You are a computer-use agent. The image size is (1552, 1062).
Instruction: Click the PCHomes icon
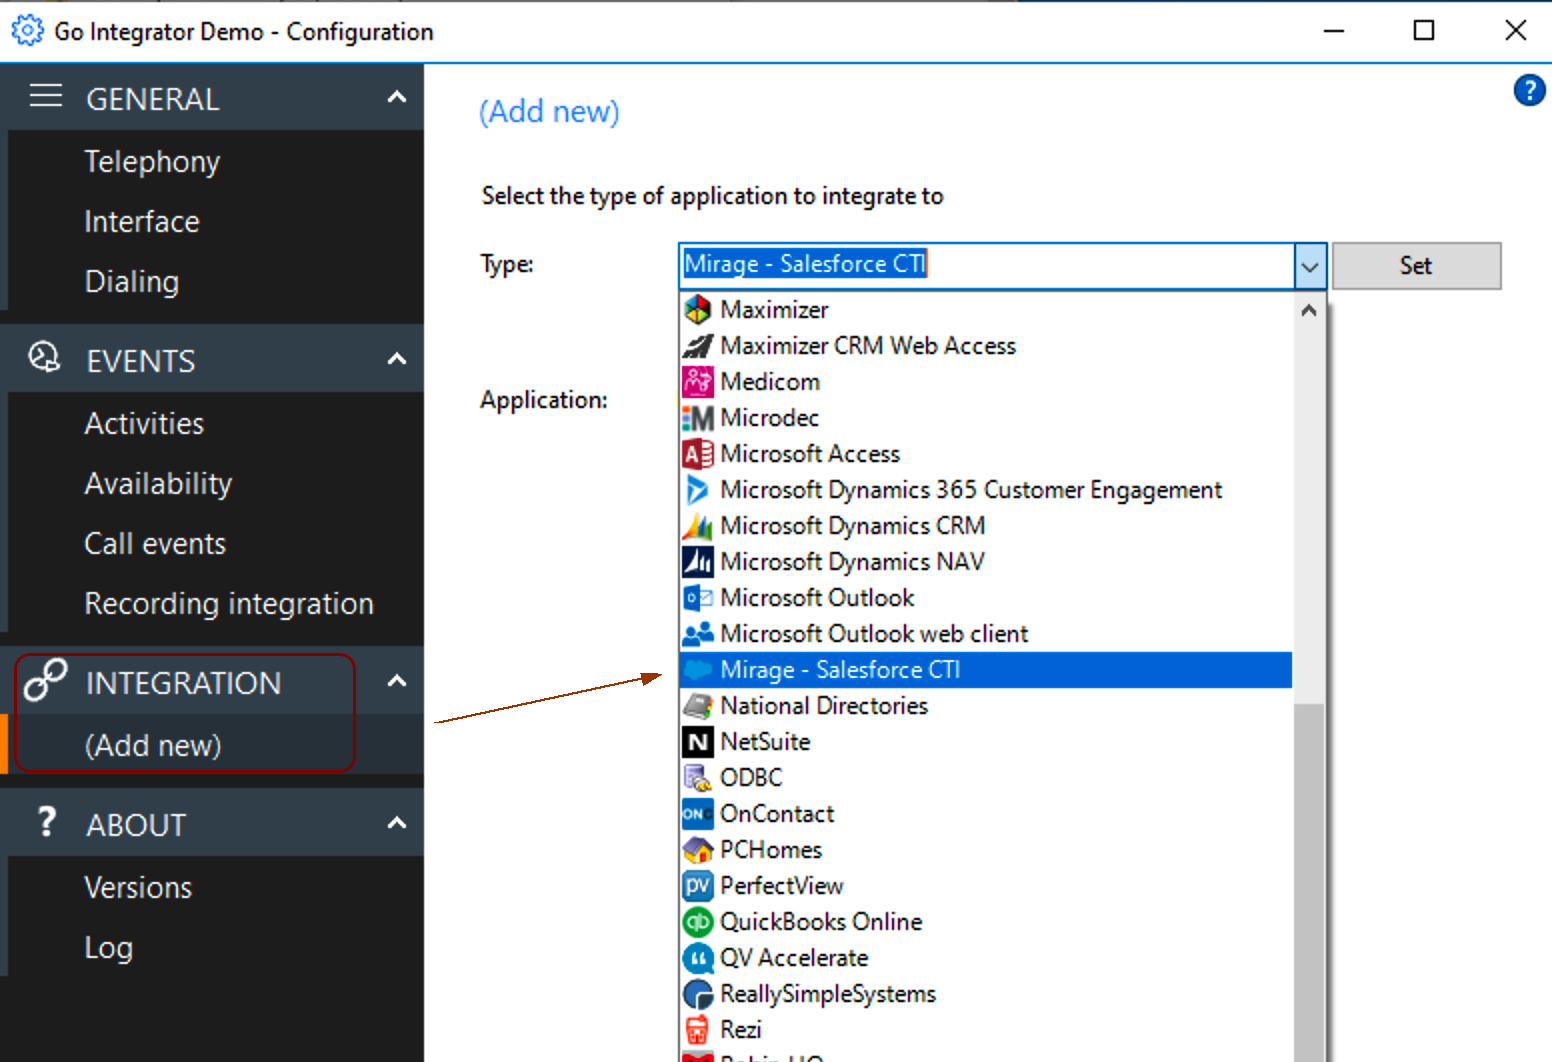pyautogui.click(x=697, y=850)
